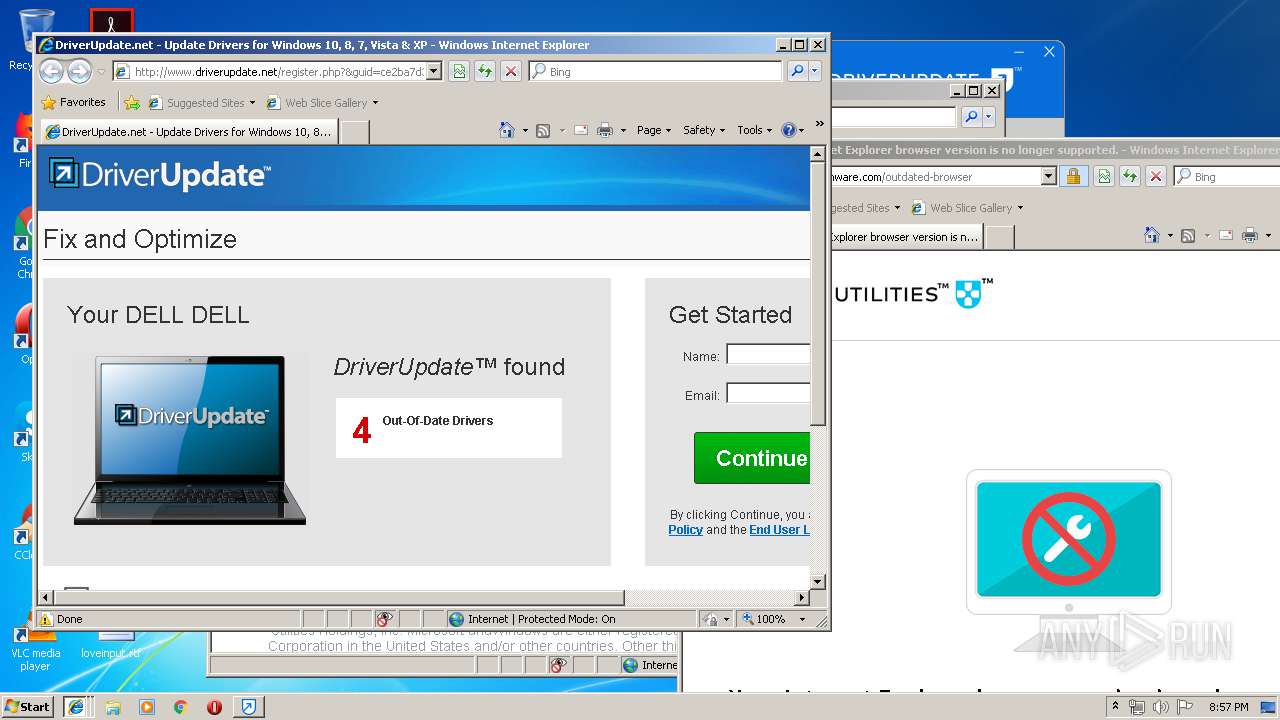Open Internet Explorer from the taskbar
Image resolution: width=1280 pixels, height=720 pixels.
pyautogui.click(x=76, y=707)
